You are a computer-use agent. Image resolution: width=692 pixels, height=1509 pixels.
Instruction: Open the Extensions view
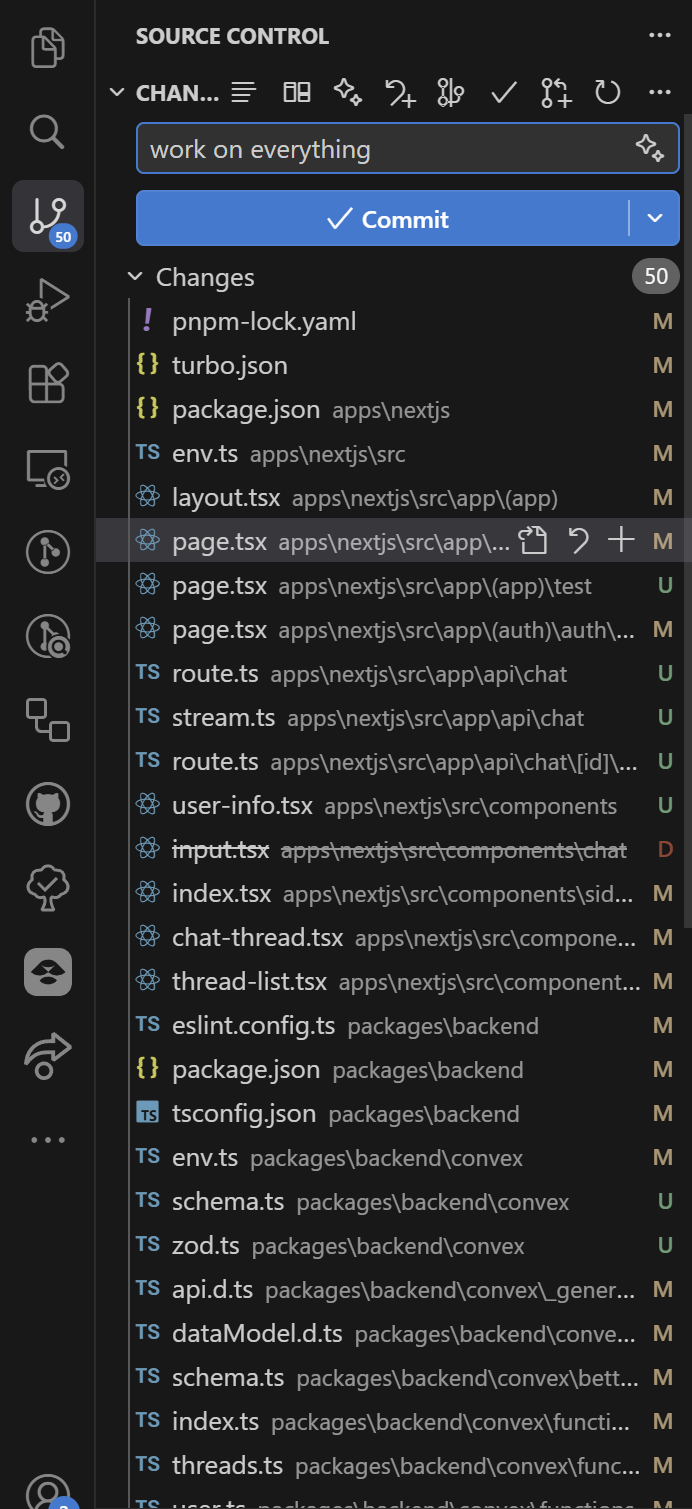(47, 383)
